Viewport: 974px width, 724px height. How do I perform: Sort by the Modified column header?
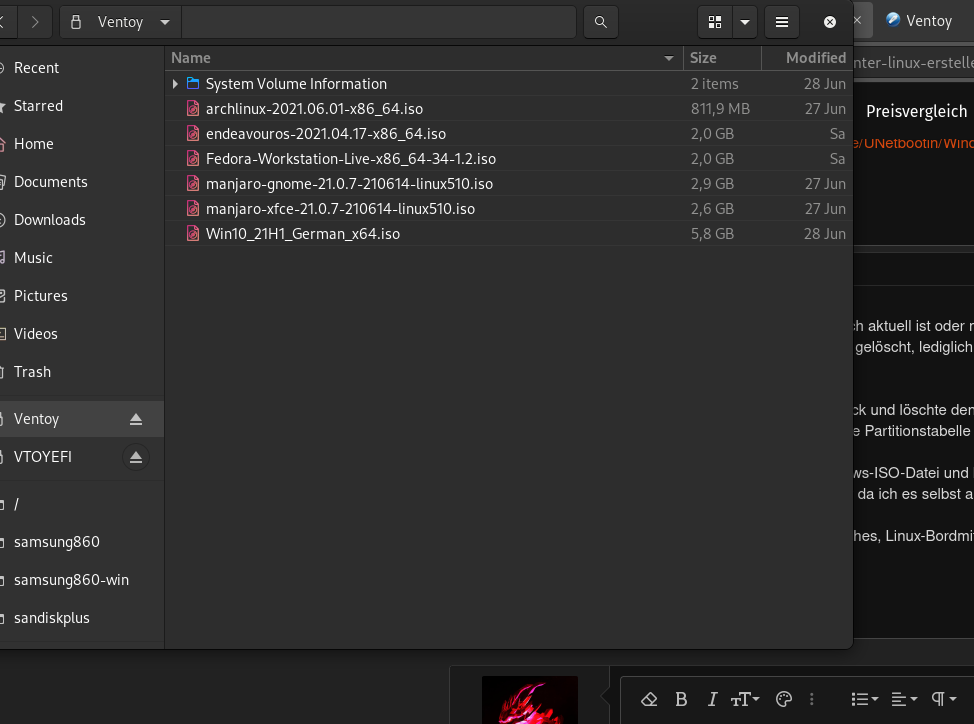click(807, 58)
